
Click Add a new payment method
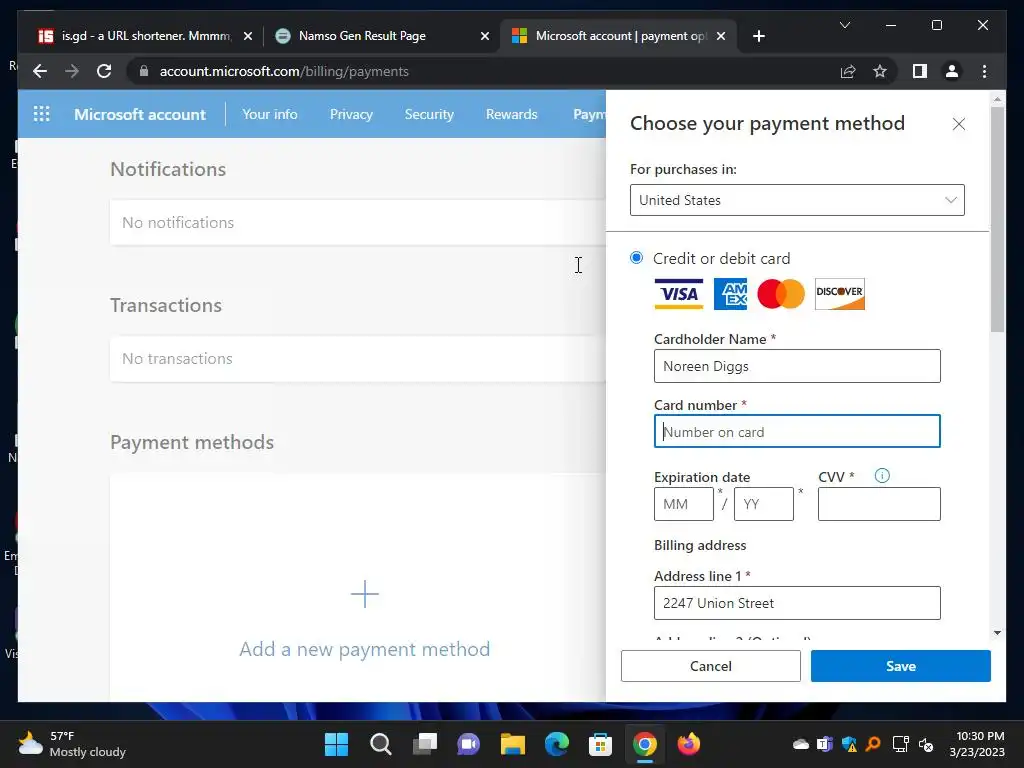click(364, 648)
